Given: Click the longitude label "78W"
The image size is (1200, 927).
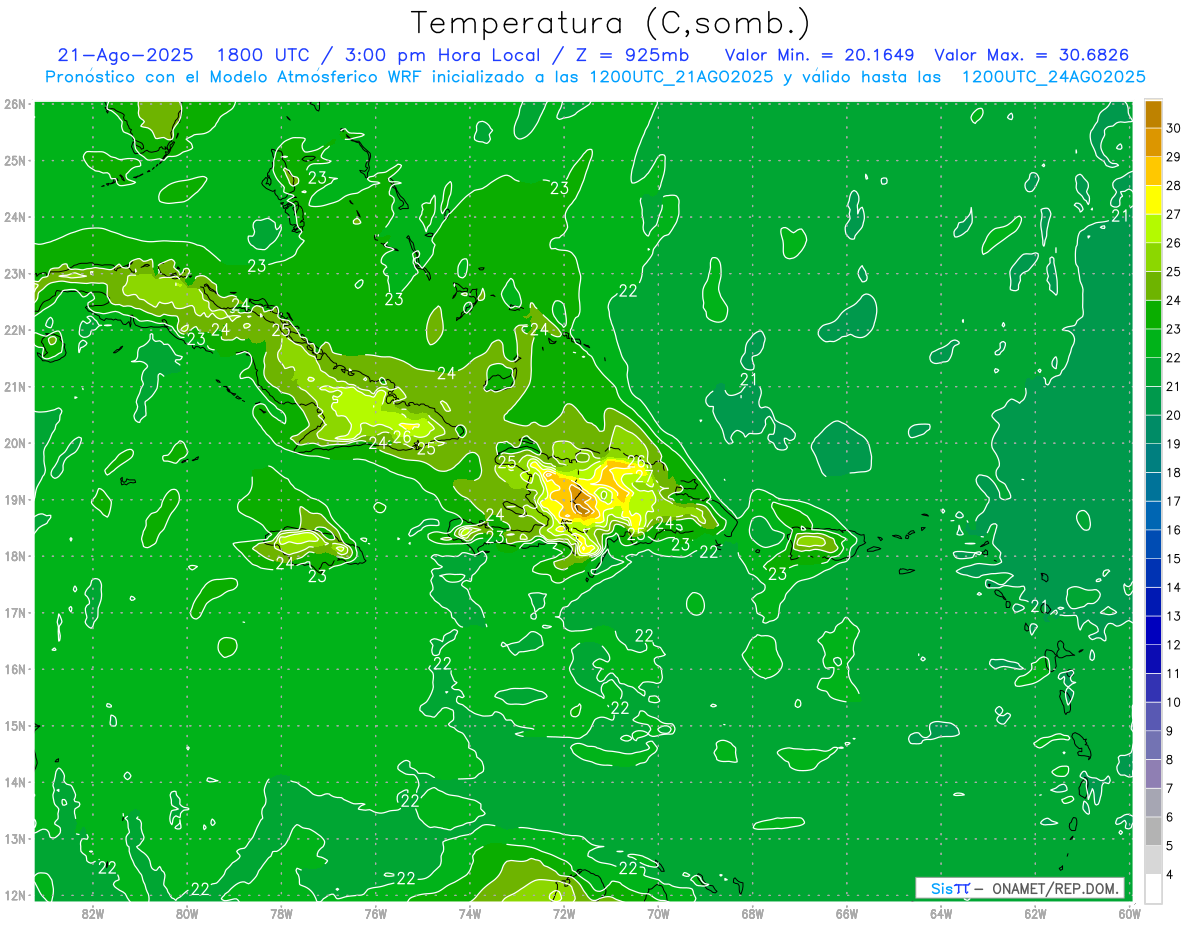Looking at the screenshot, I should (281, 912).
